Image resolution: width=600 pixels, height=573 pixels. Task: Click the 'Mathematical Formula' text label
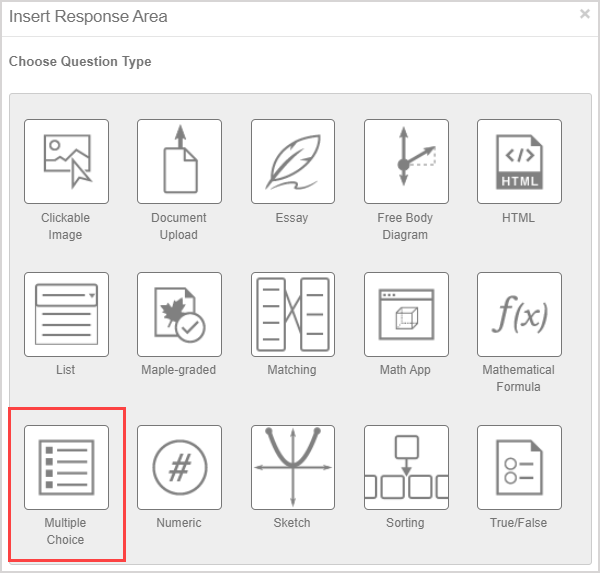[519, 378]
